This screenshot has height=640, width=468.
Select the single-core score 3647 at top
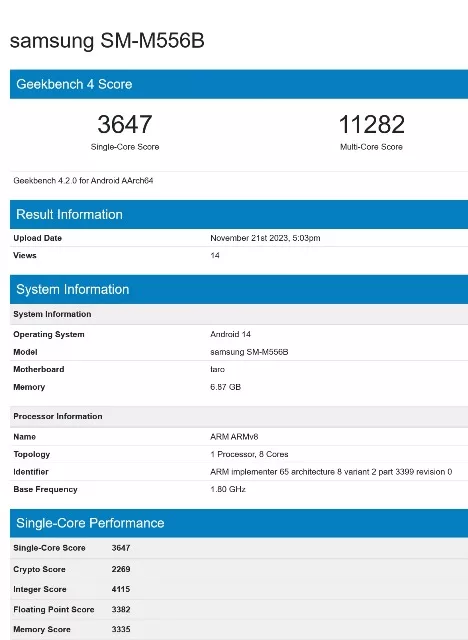coord(124,124)
